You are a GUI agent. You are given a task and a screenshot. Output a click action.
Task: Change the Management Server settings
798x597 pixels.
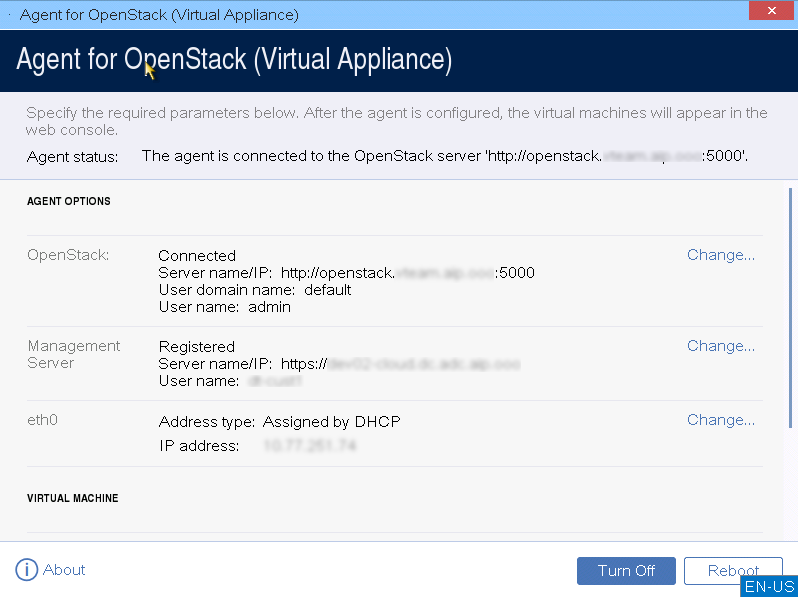point(721,346)
